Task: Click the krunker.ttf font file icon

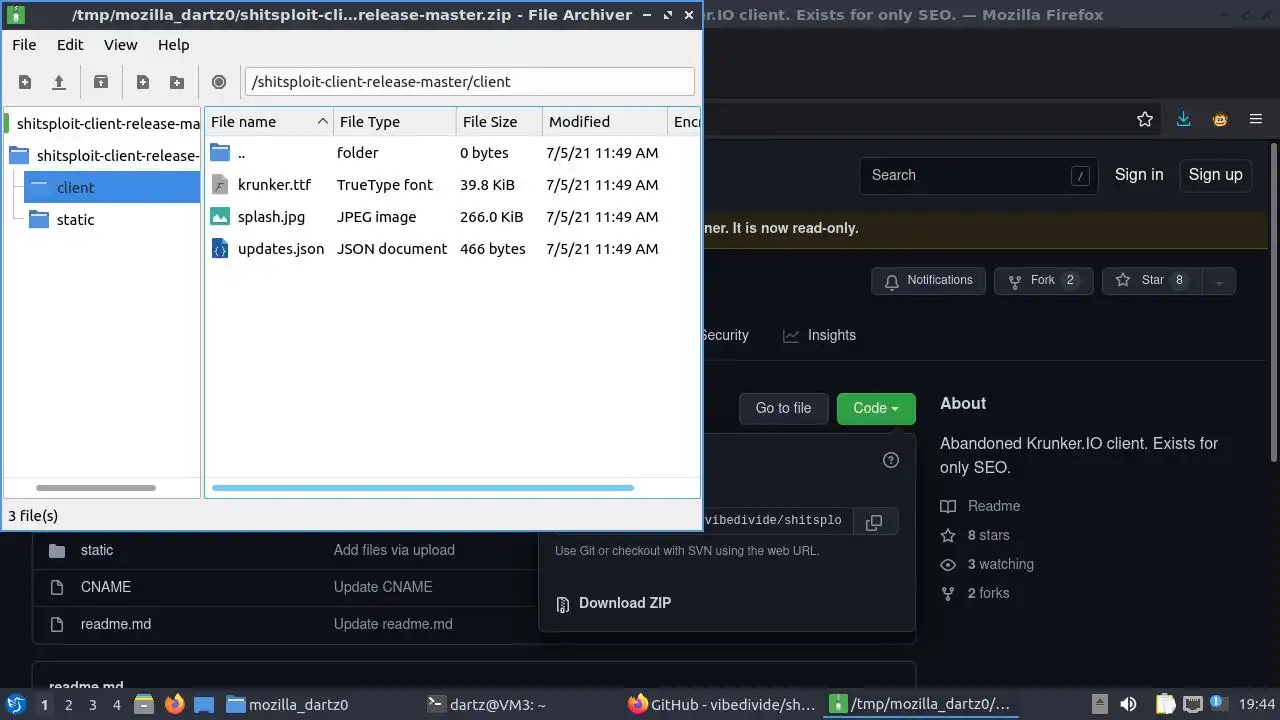Action: 220,185
